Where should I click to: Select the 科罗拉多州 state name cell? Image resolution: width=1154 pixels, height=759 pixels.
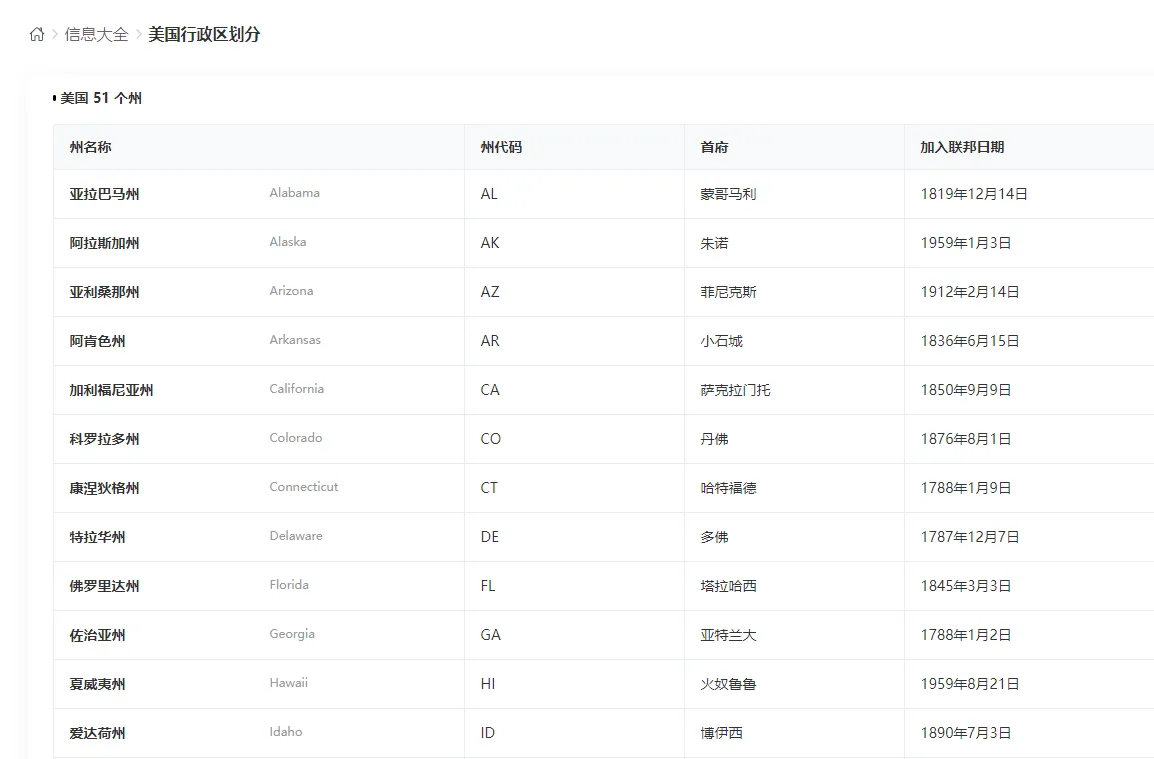pos(105,439)
